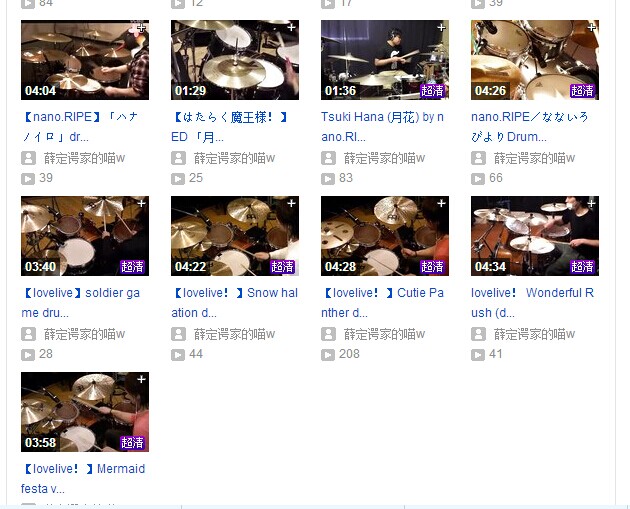The image size is (630, 509).
Task: Add nano.RIPE ハナノイロ video to queue with plus icon
Action: pos(141,28)
